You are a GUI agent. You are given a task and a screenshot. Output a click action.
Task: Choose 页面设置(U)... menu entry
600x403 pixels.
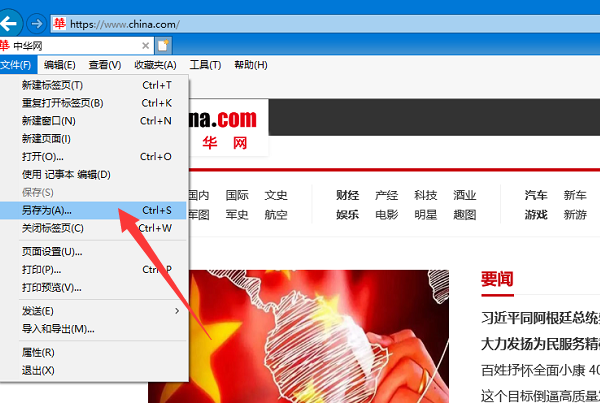(x=93, y=252)
